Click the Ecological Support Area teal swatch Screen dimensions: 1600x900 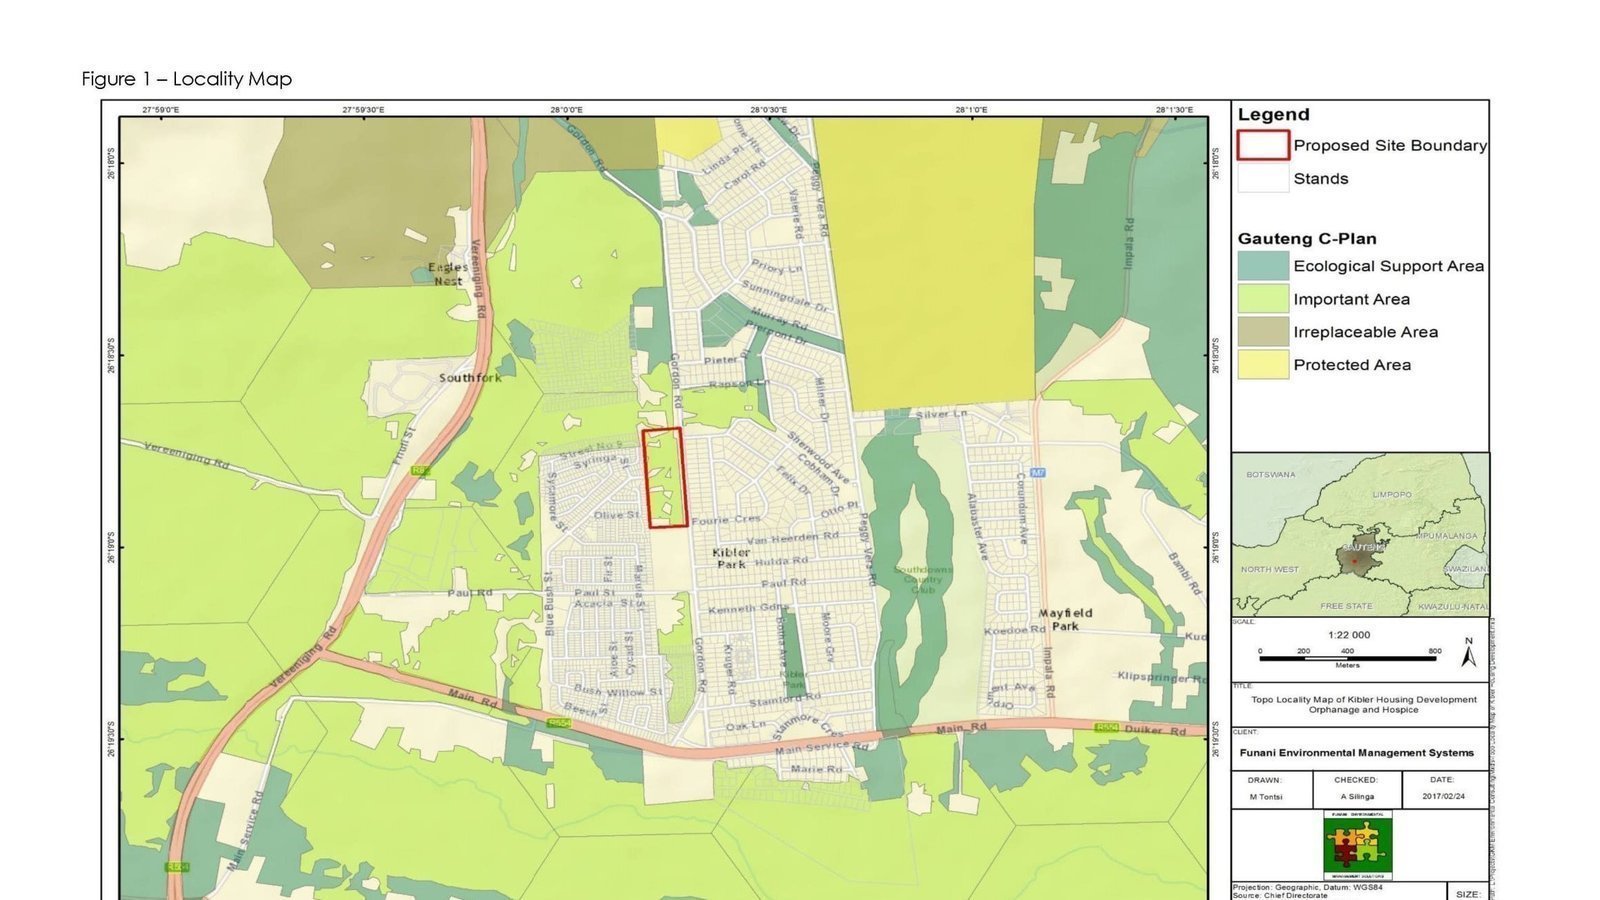(1263, 266)
